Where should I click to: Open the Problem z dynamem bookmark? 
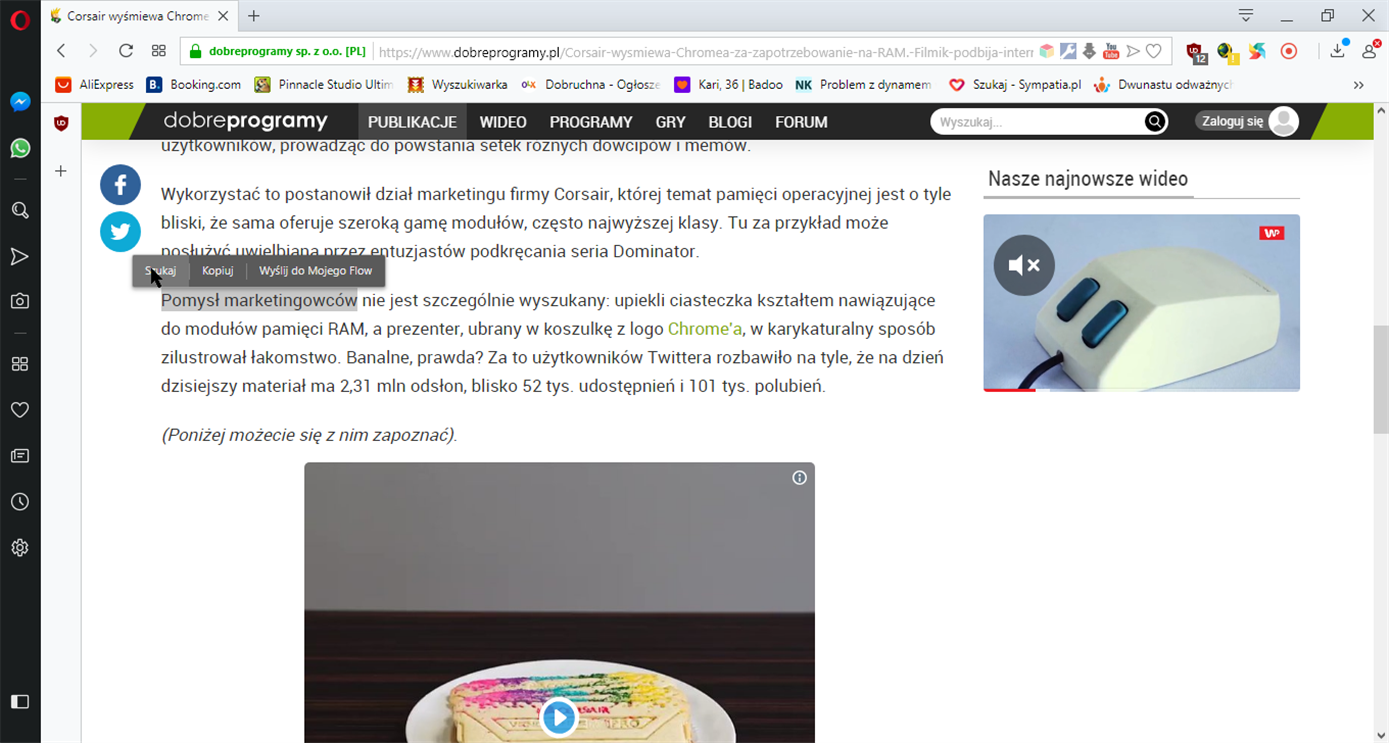[864, 85]
